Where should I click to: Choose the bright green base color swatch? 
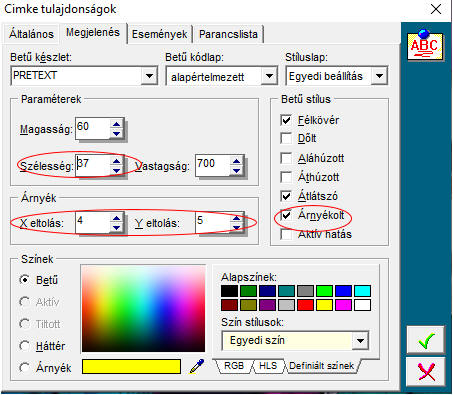325,291
